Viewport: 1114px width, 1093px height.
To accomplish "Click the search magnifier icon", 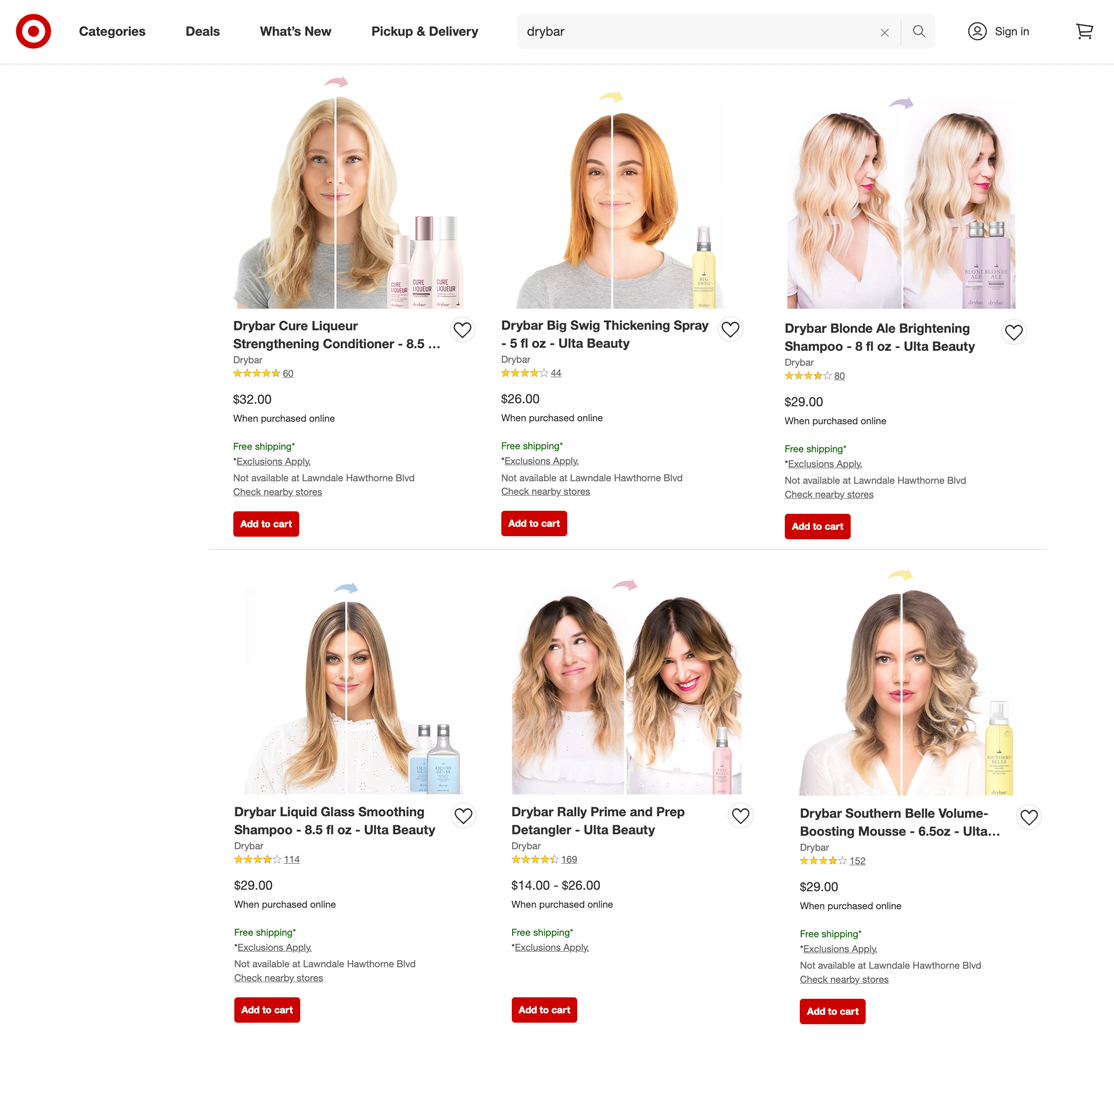I will coord(919,31).
